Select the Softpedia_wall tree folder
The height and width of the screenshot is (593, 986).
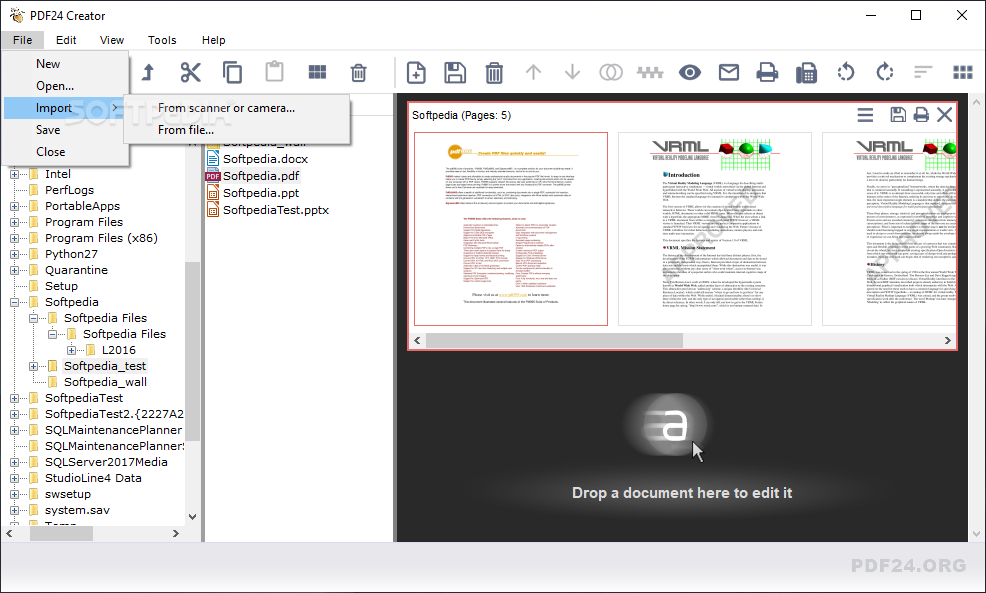105,382
